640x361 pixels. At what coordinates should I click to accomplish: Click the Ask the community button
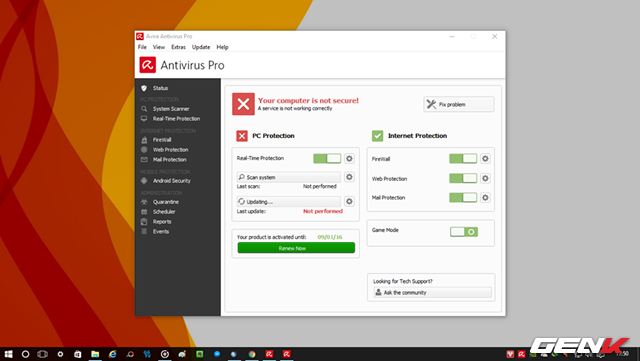(433, 292)
